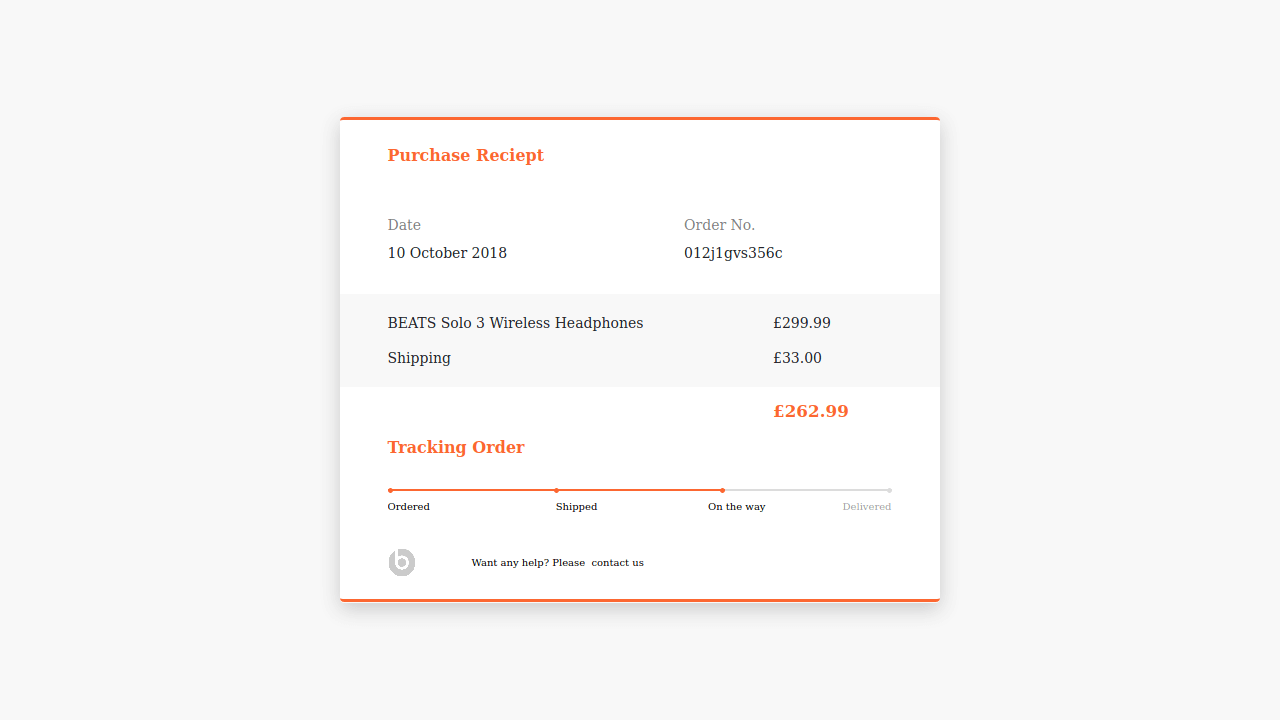
Task: Click the £33.00 shipping cost
Action: 797,357
